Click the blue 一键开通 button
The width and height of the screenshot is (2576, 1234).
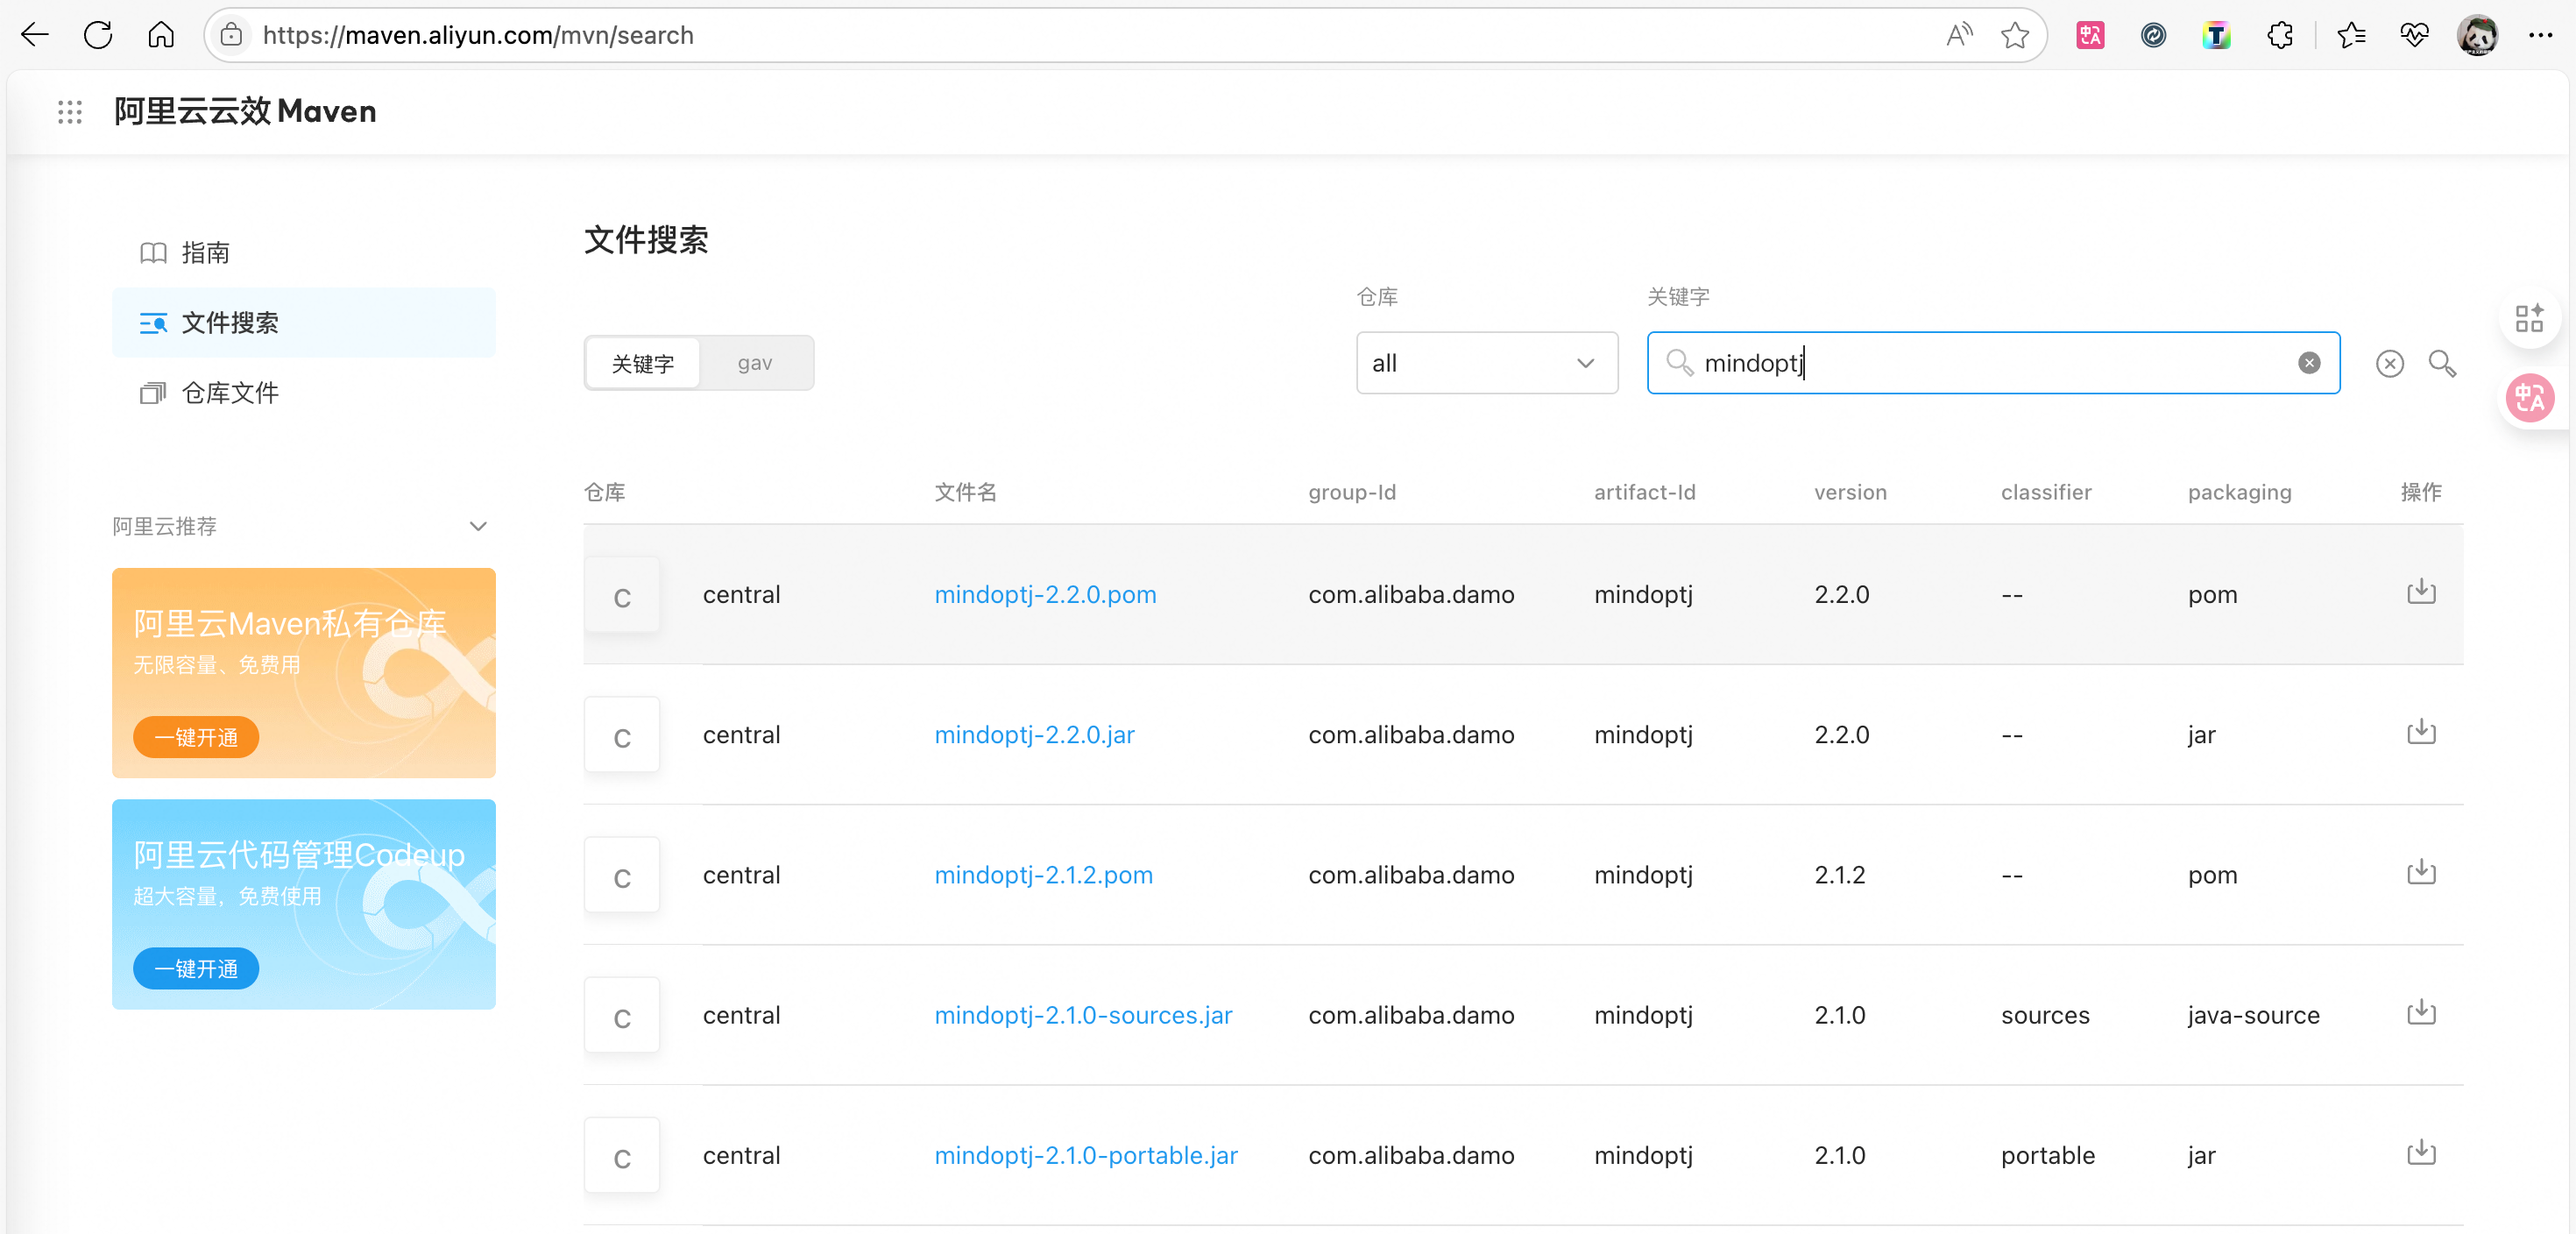[196, 968]
